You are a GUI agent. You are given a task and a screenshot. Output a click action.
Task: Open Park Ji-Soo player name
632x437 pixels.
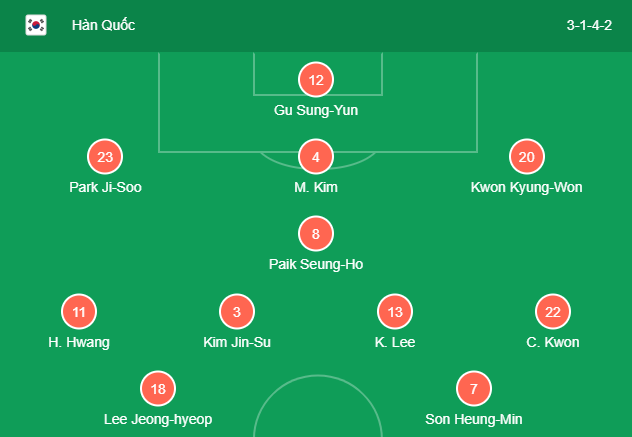pos(105,187)
